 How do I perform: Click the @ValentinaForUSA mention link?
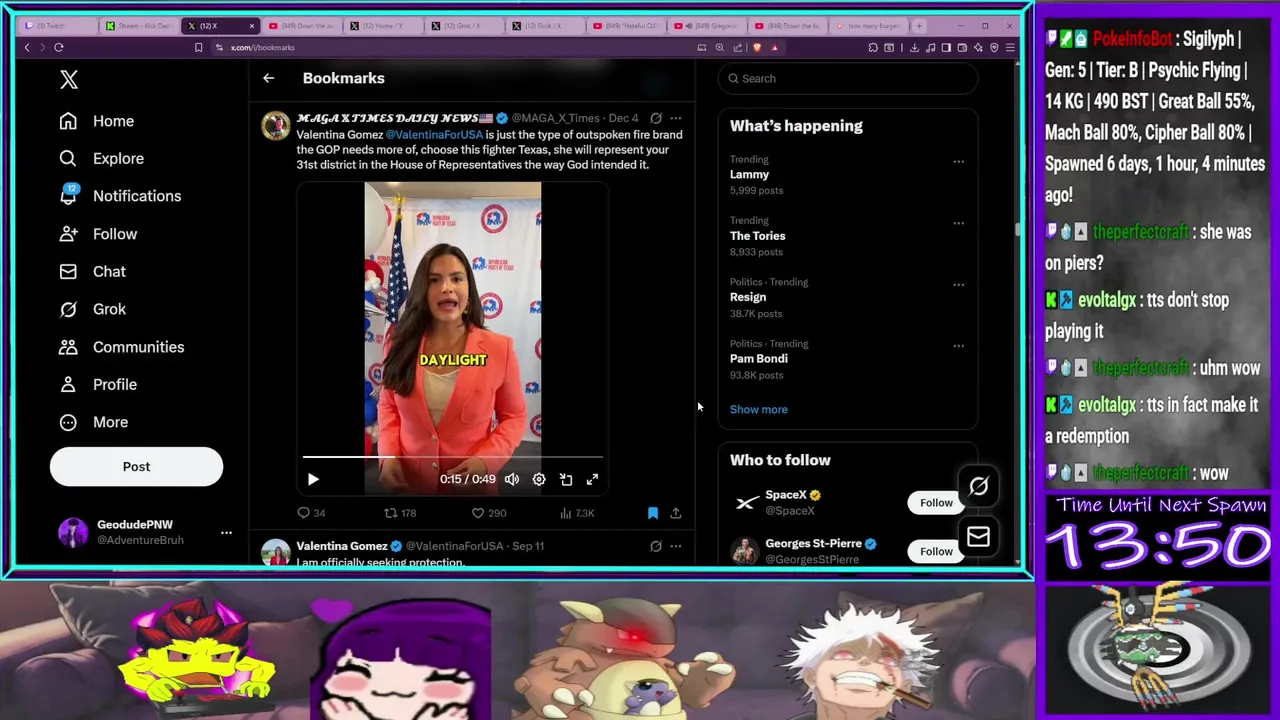pos(434,134)
